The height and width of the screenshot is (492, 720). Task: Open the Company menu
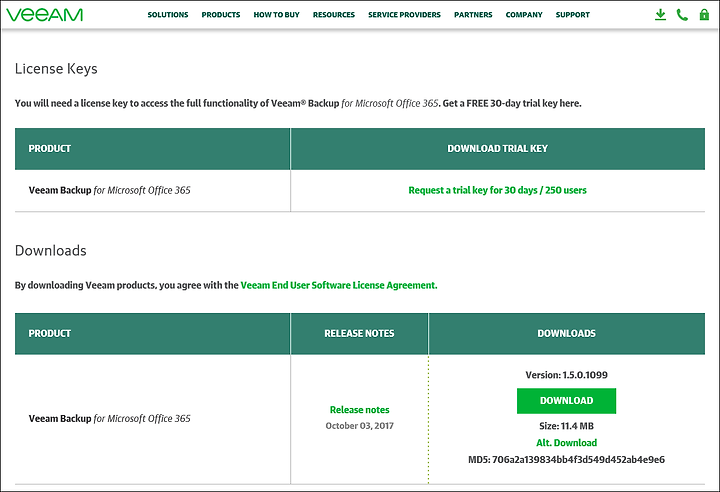point(524,15)
